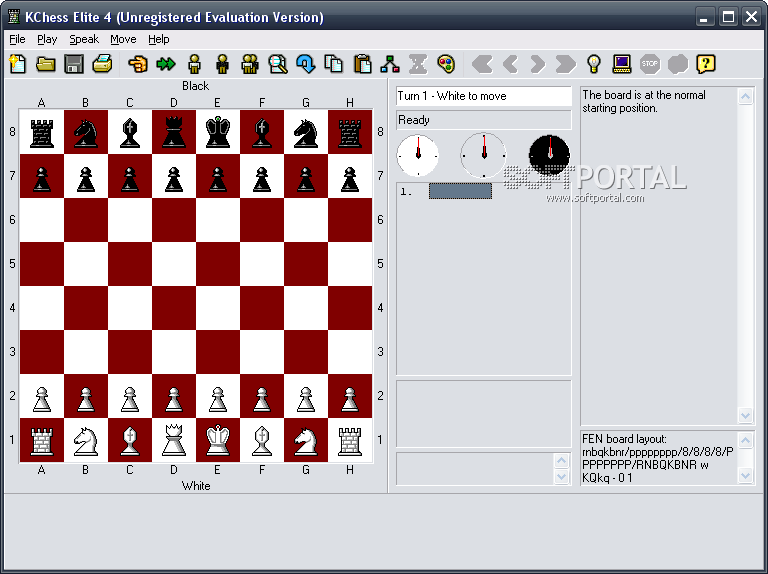Open a saved game with folder icon

46,64
